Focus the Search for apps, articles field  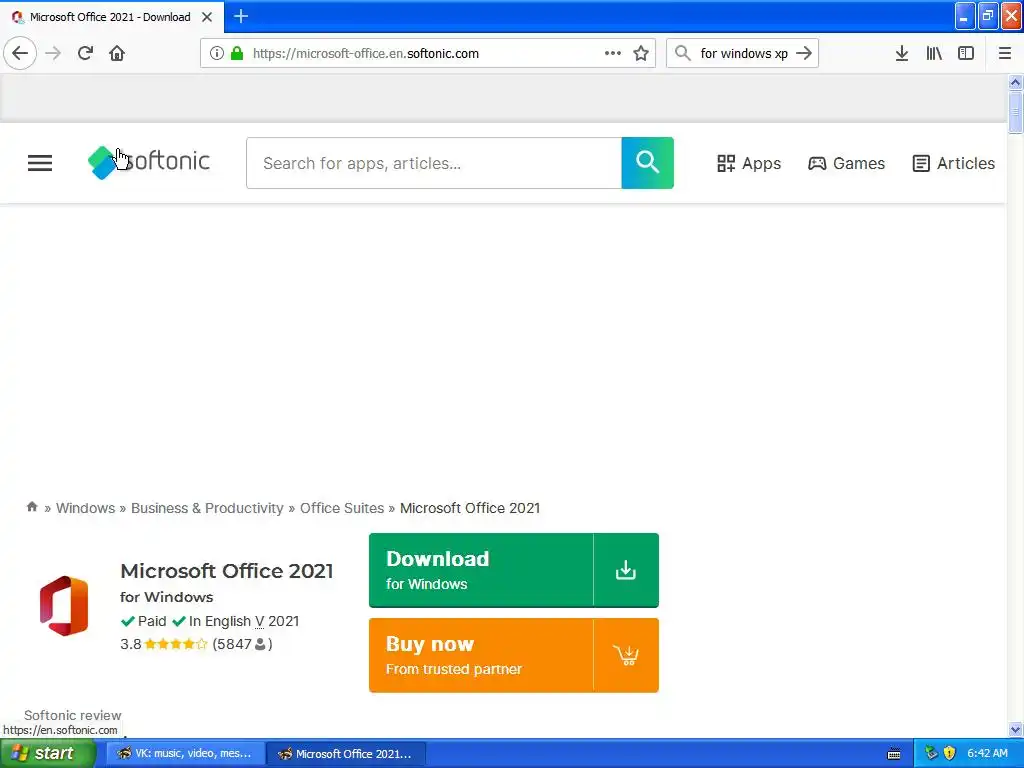(x=434, y=163)
